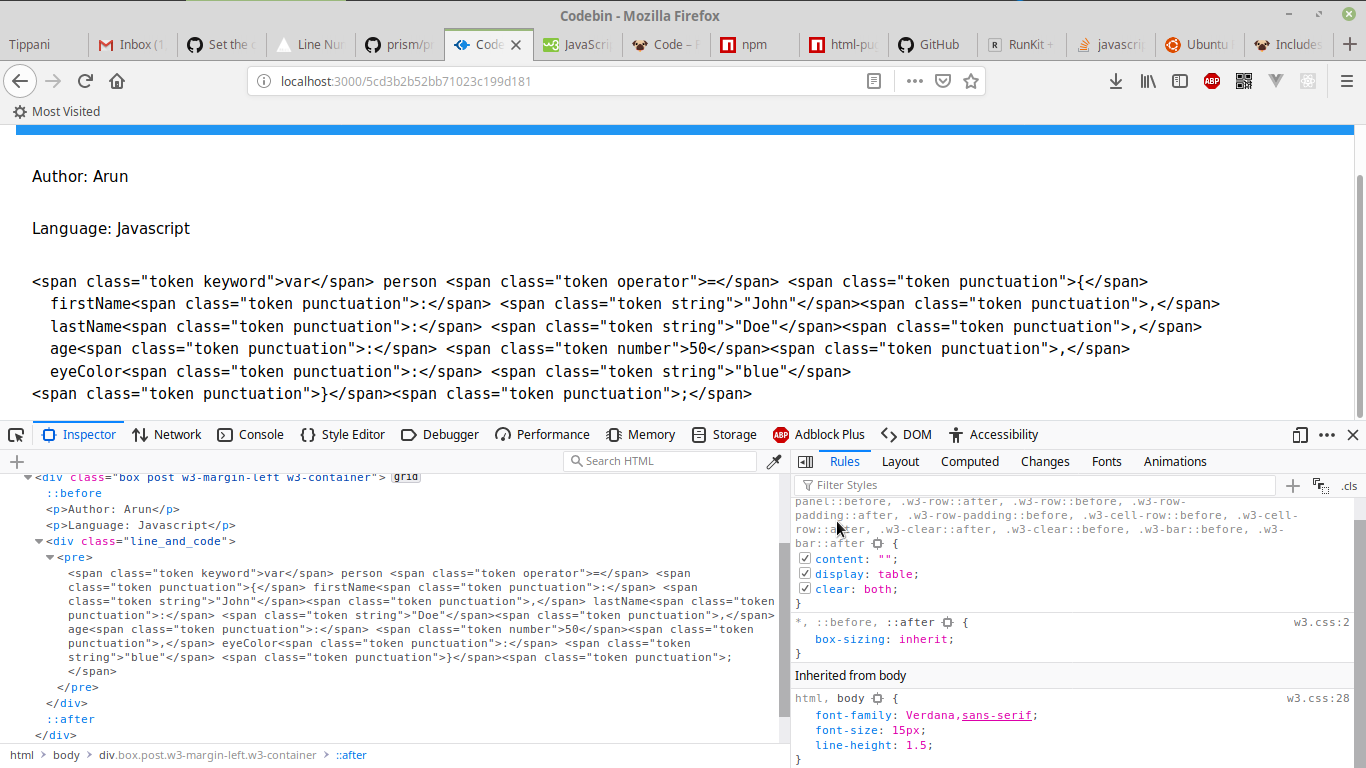Open the Firefox hamburger menu
The image size is (1366, 768).
point(1347,81)
